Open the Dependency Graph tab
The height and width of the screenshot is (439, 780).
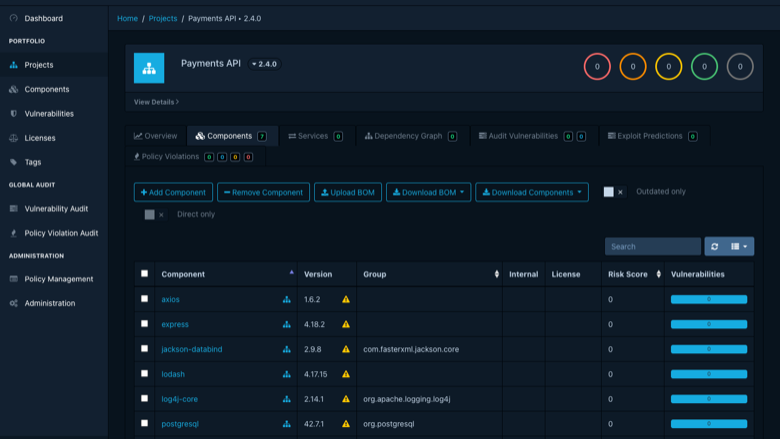pyautogui.click(x=411, y=136)
